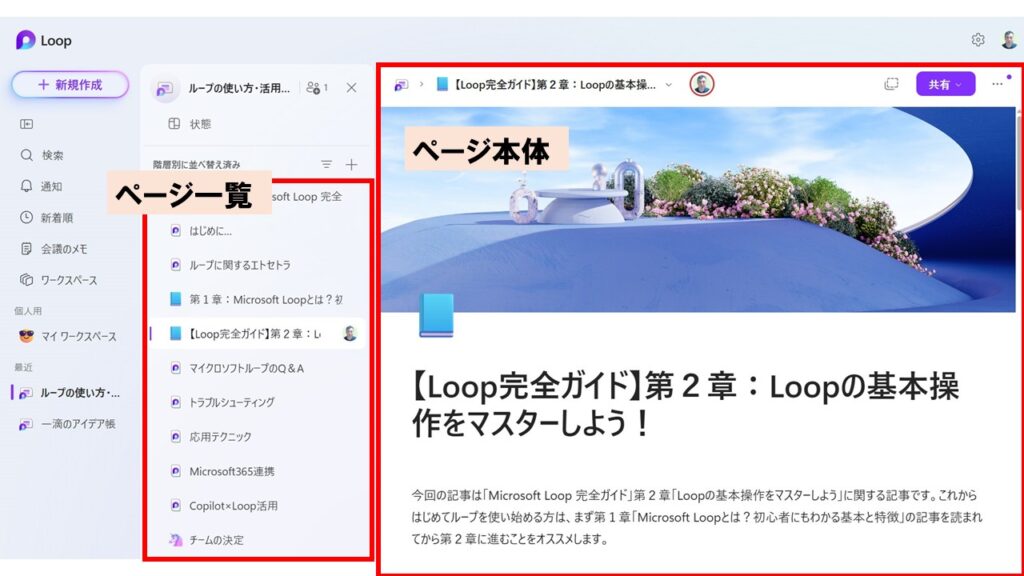Open page components copy icon next to 共有
The image size is (1024, 576).
(x=891, y=84)
